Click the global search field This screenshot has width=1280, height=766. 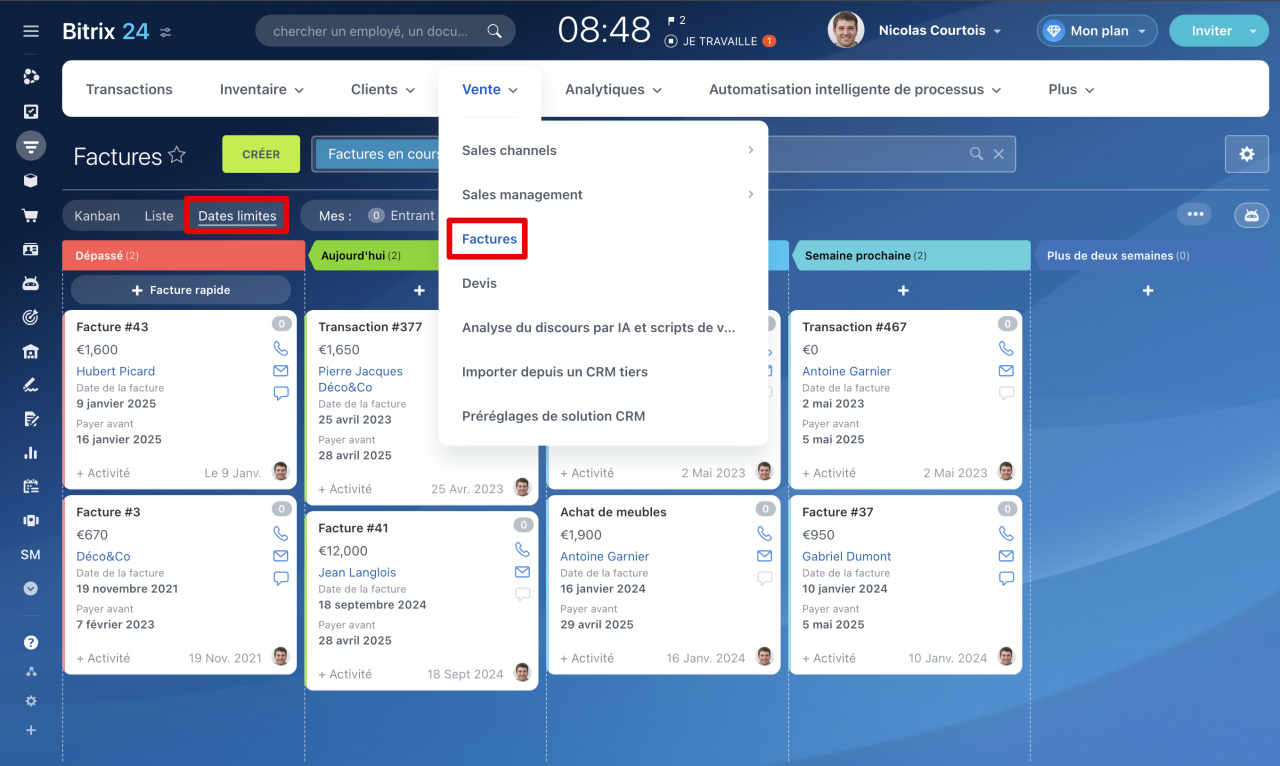click(x=385, y=31)
